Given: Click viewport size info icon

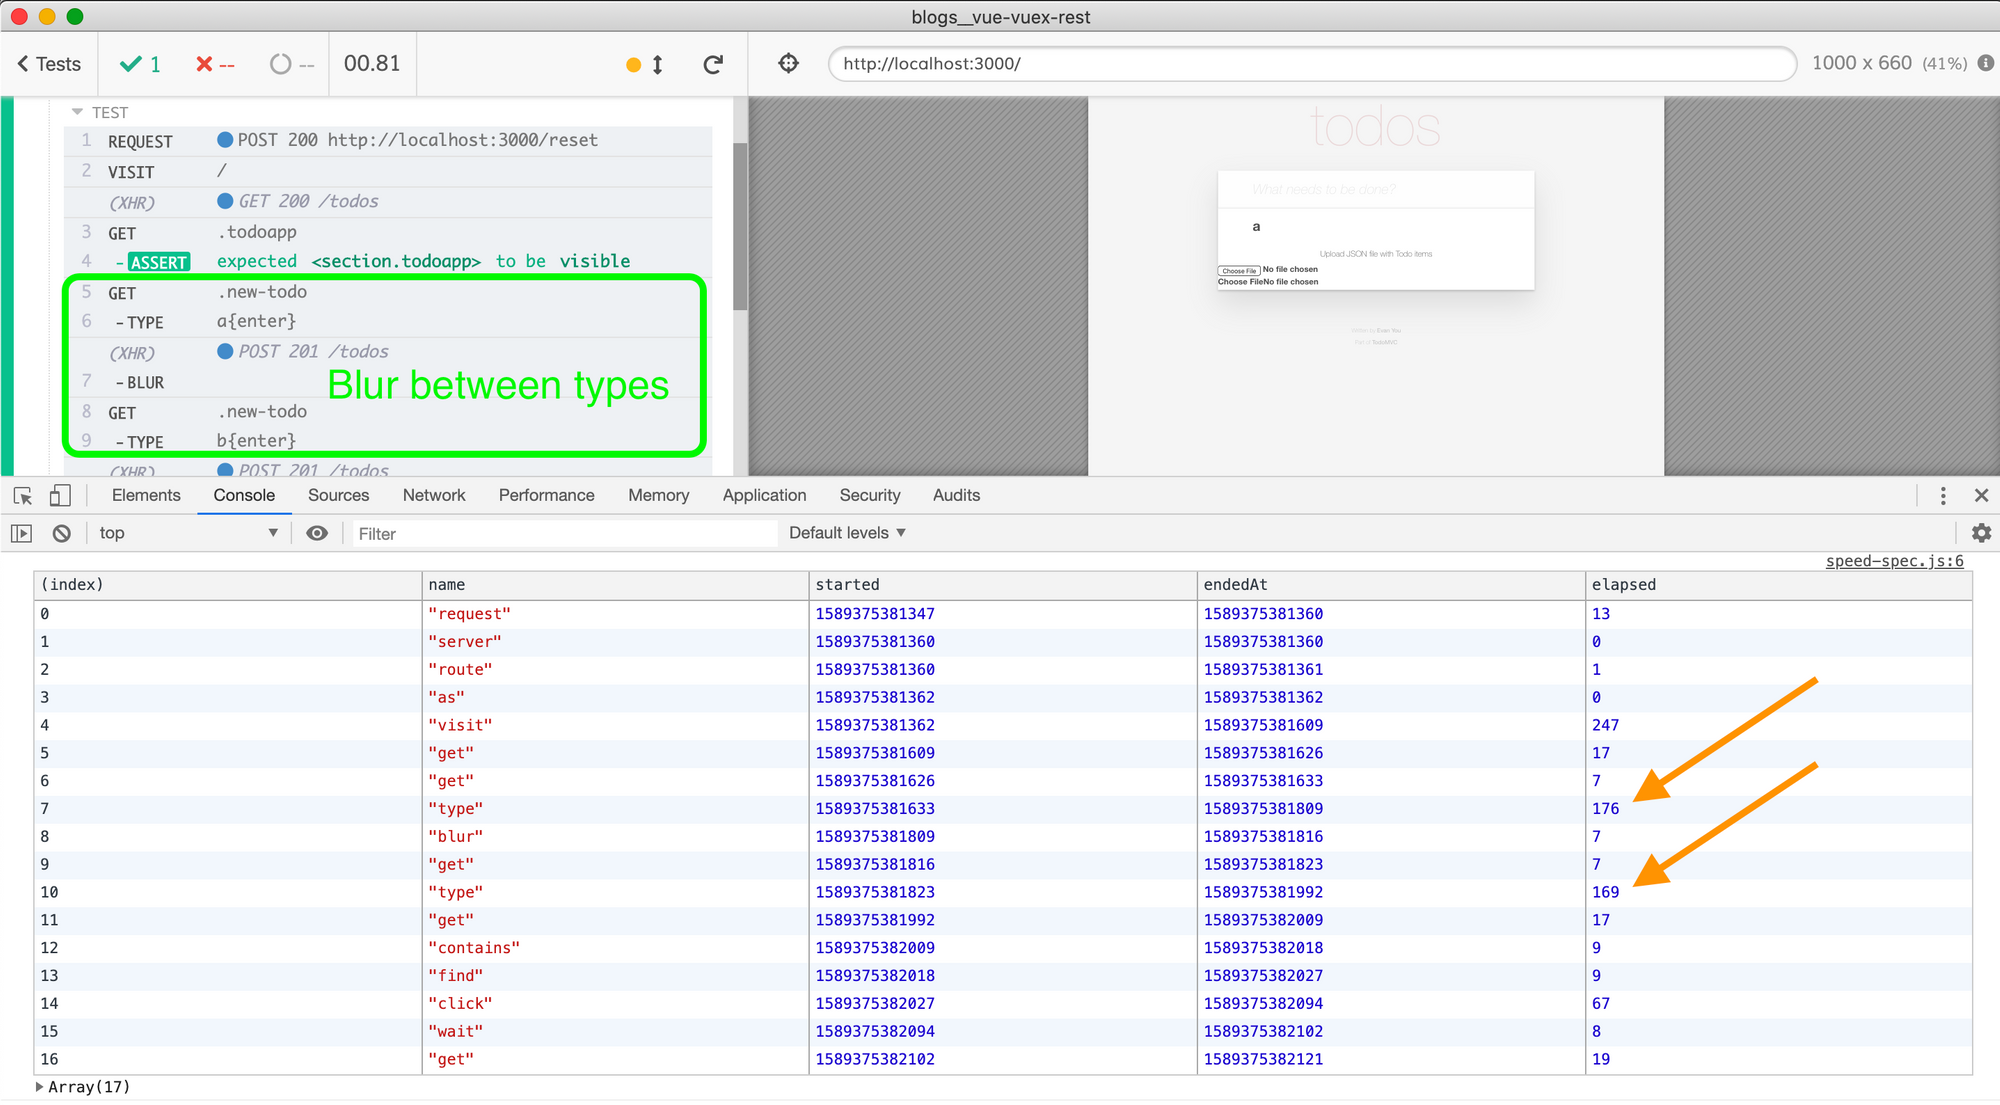Looking at the screenshot, I should [x=1986, y=63].
